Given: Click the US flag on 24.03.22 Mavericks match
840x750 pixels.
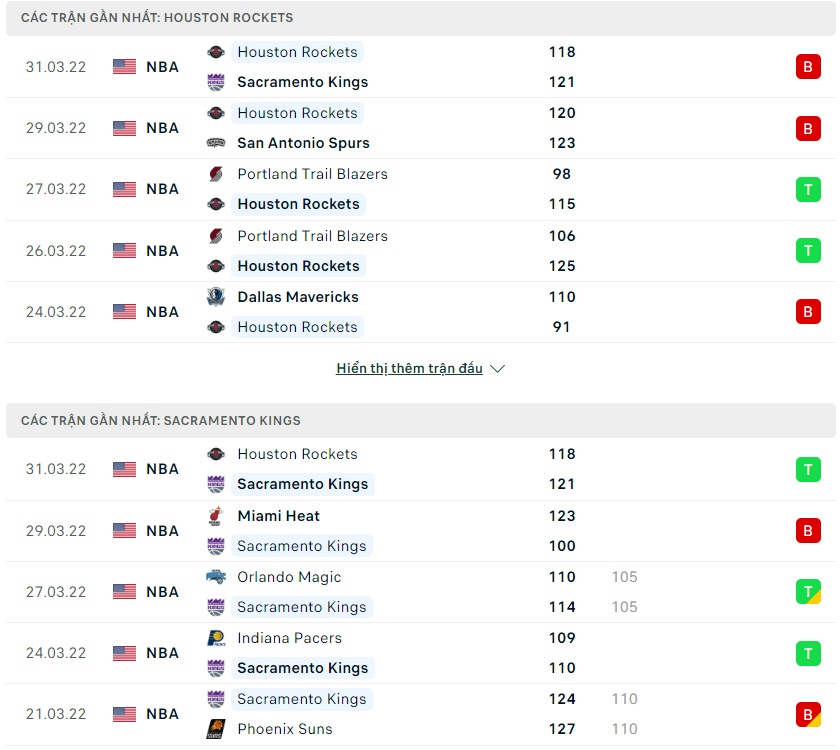Looking at the screenshot, I should click(124, 312).
